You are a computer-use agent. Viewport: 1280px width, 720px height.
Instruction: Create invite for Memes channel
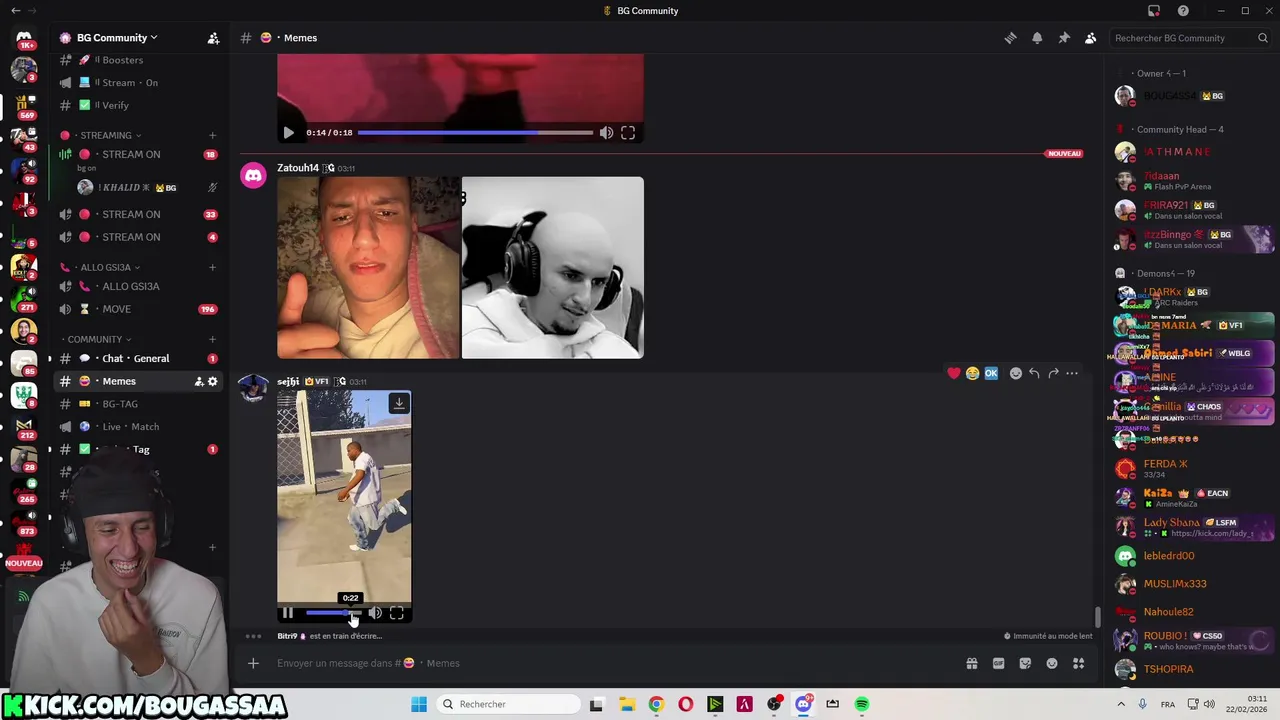[198, 381]
